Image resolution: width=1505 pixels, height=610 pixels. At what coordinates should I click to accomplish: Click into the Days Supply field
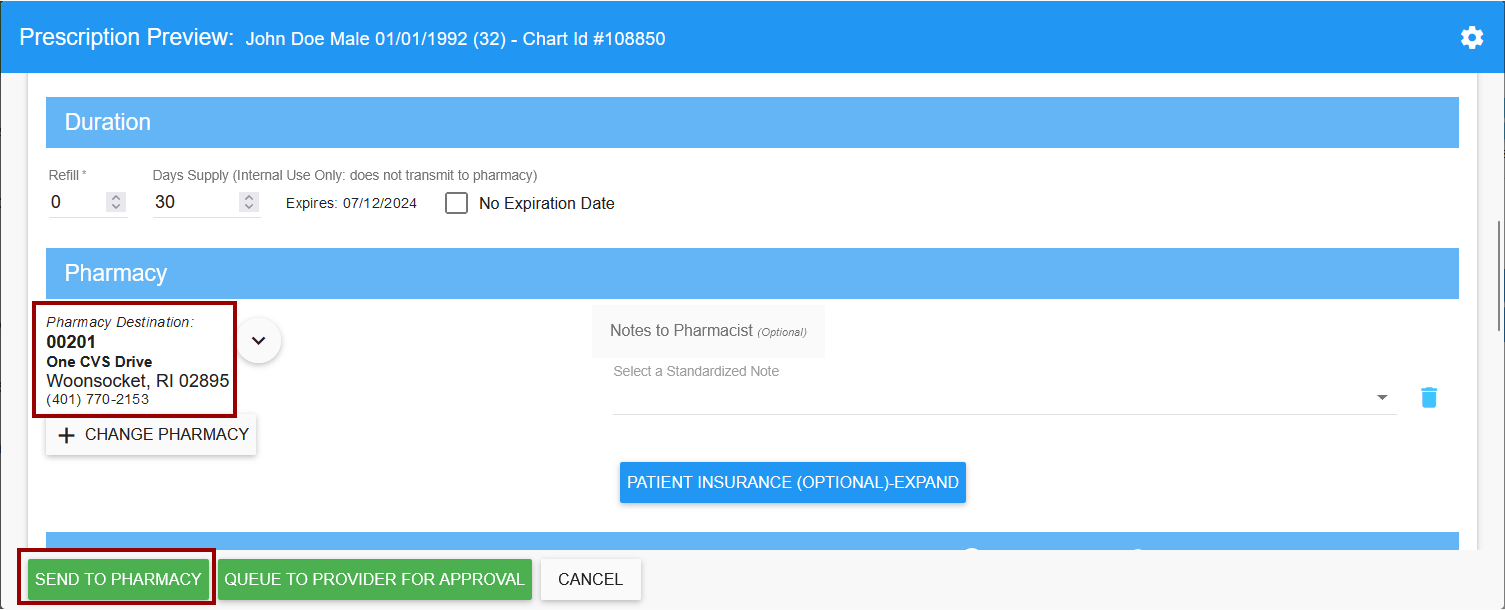pos(194,202)
